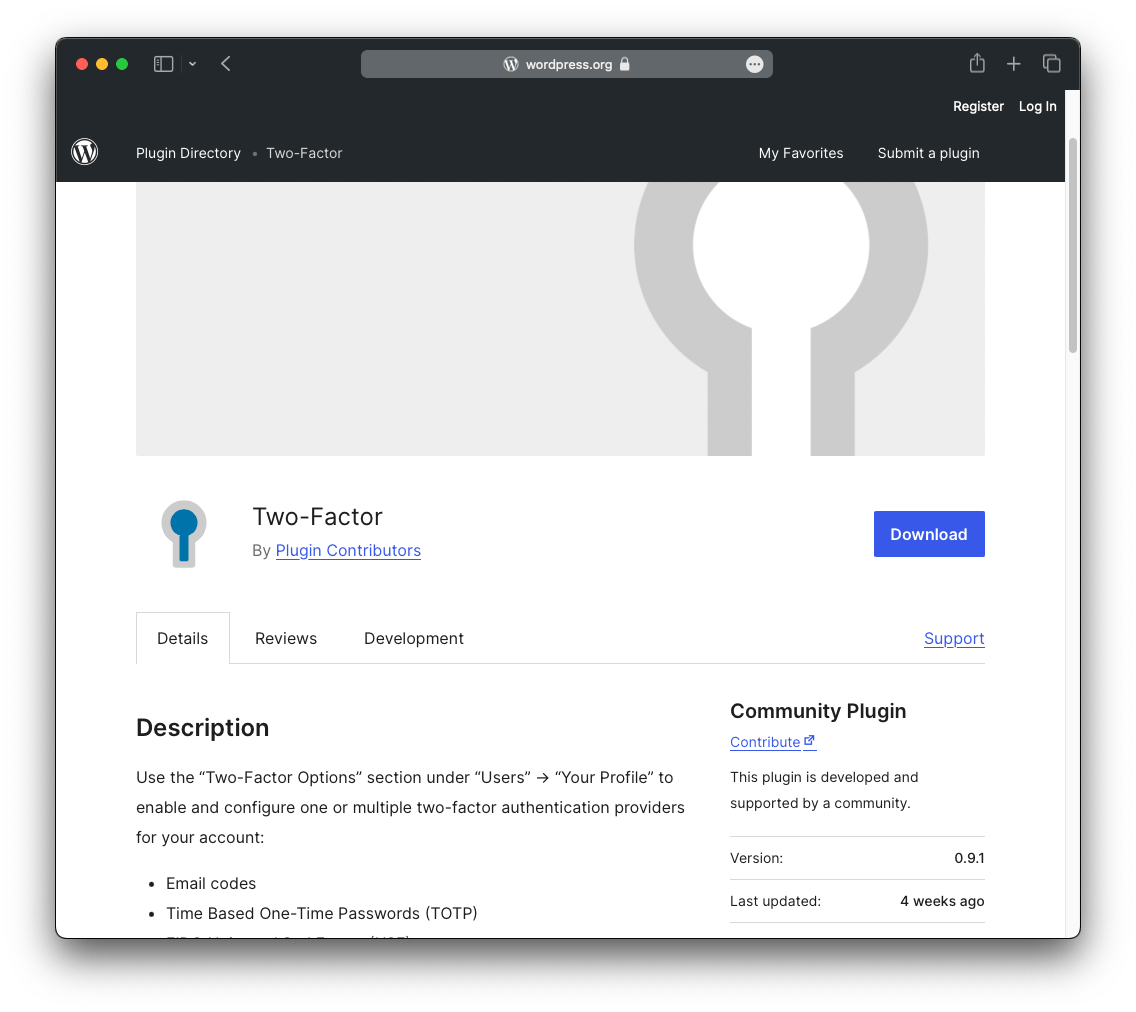
Task: Open the sidebar options chevron
Action: coord(191,63)
